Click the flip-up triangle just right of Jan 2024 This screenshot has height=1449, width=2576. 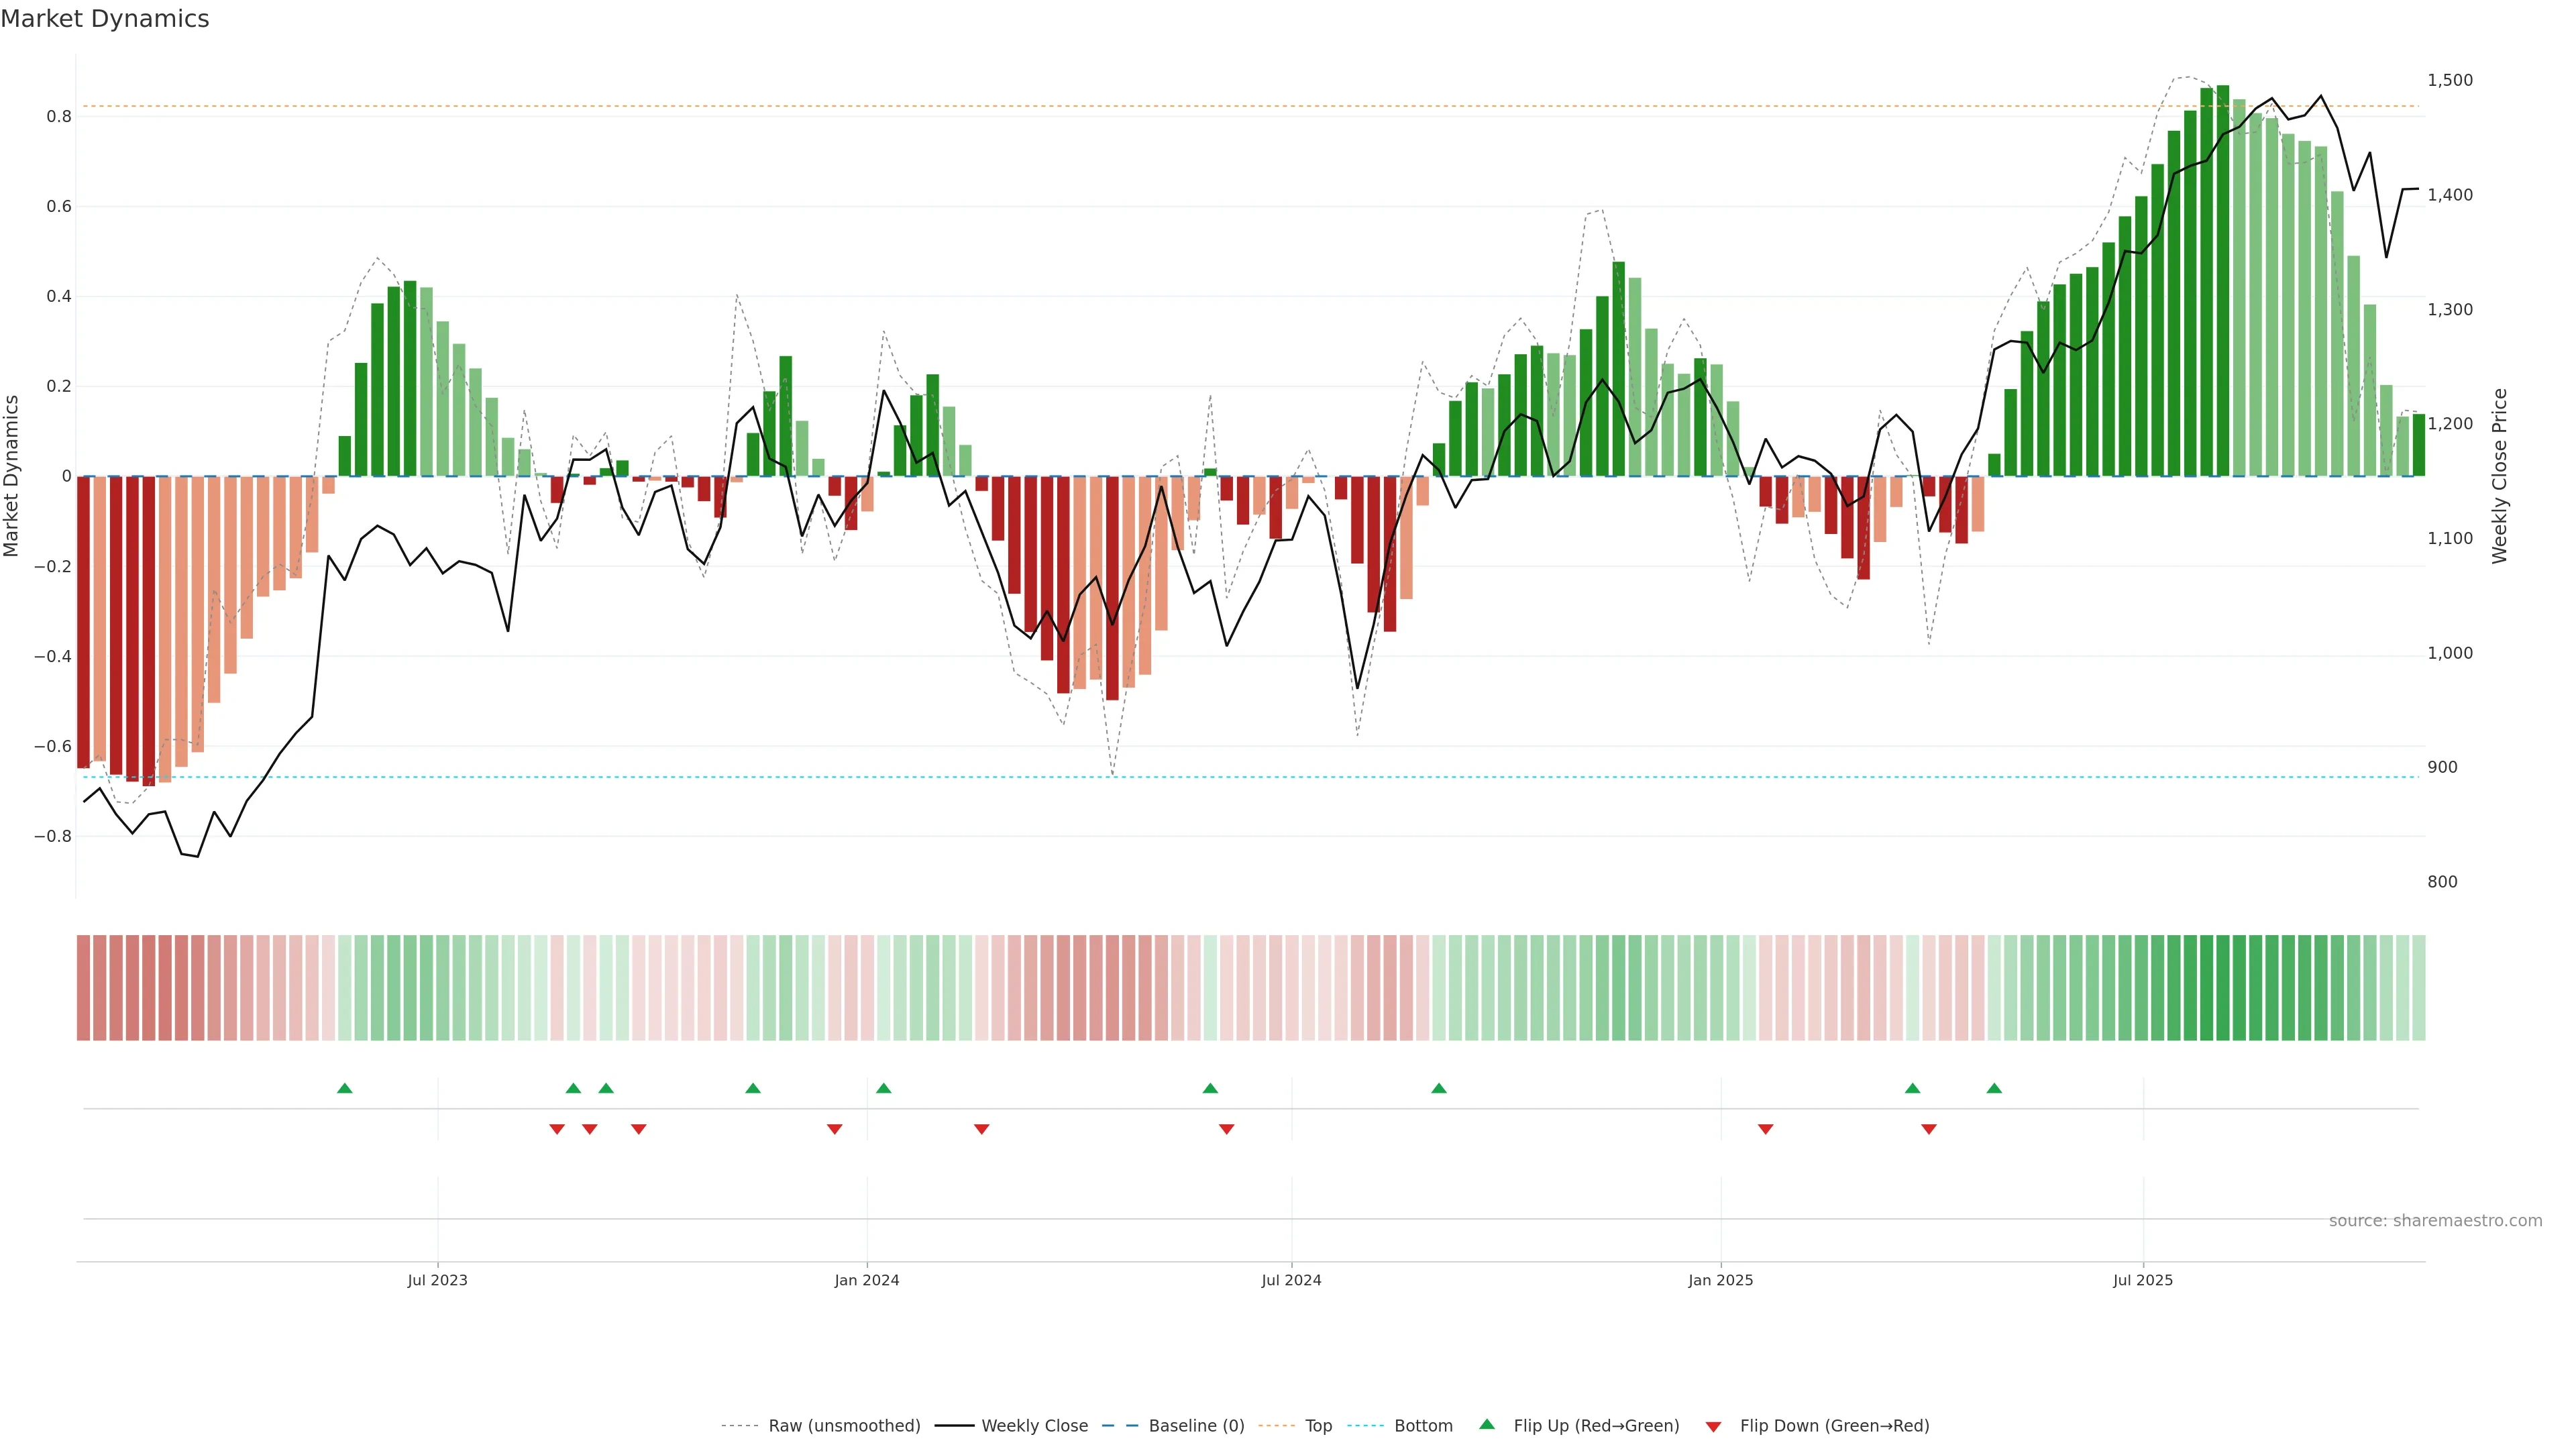883,1088
